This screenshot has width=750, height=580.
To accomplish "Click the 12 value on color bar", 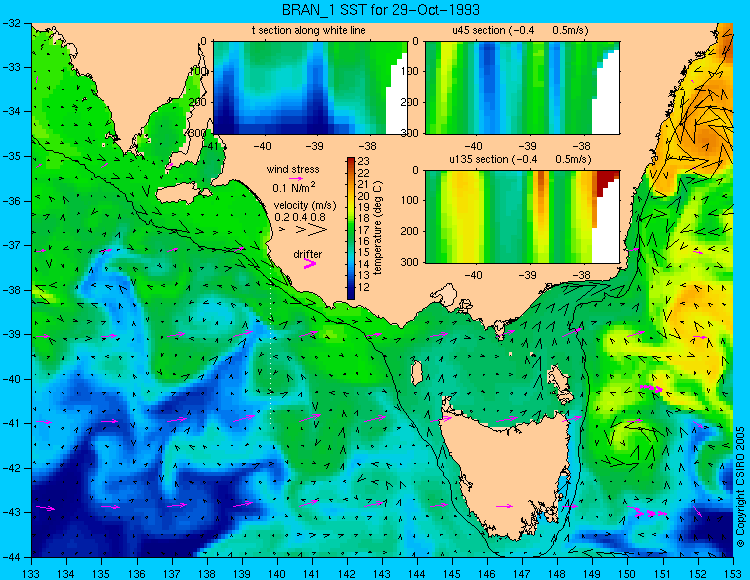I will (x=364, y=287).
